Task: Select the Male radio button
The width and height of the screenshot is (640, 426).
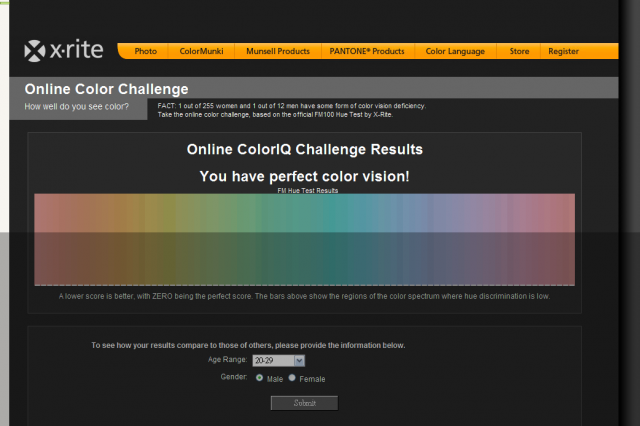Action: click(259, 378)
